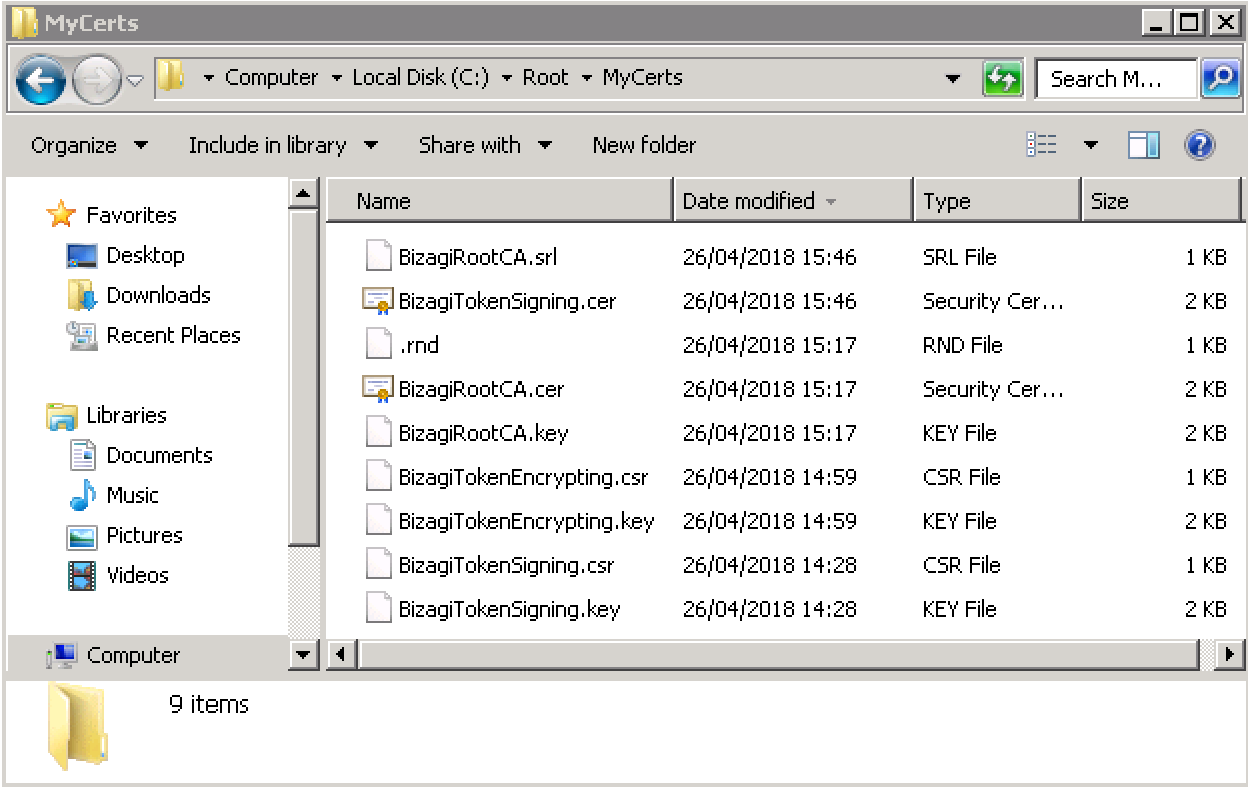Open the address bar history dropdown
This screenshot has height=787, width=1248.
point(954,79)
